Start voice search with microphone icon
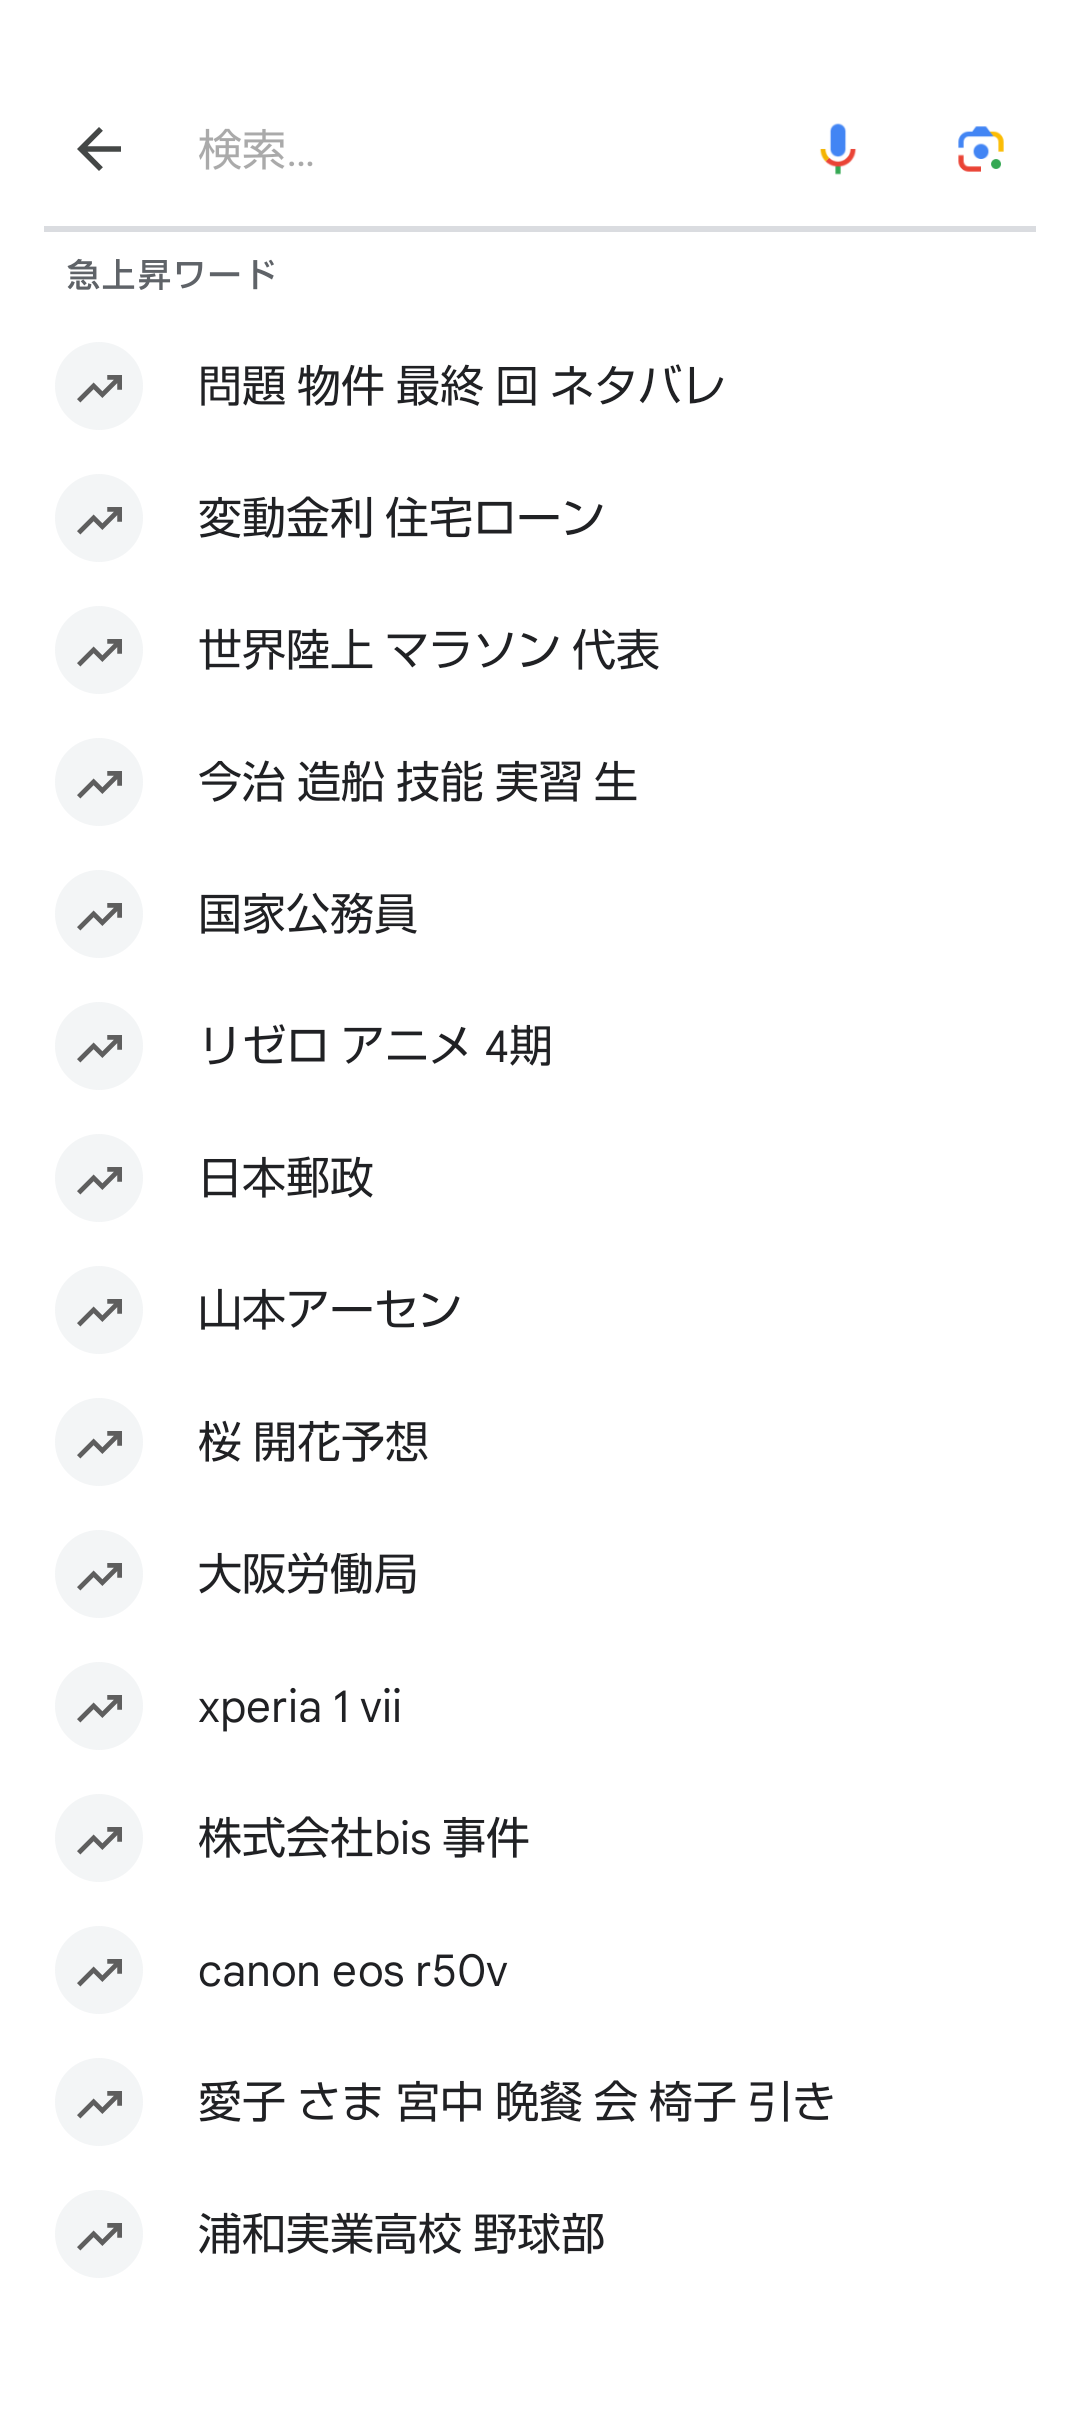The image size is (1080, 2432). click(837, 150)
